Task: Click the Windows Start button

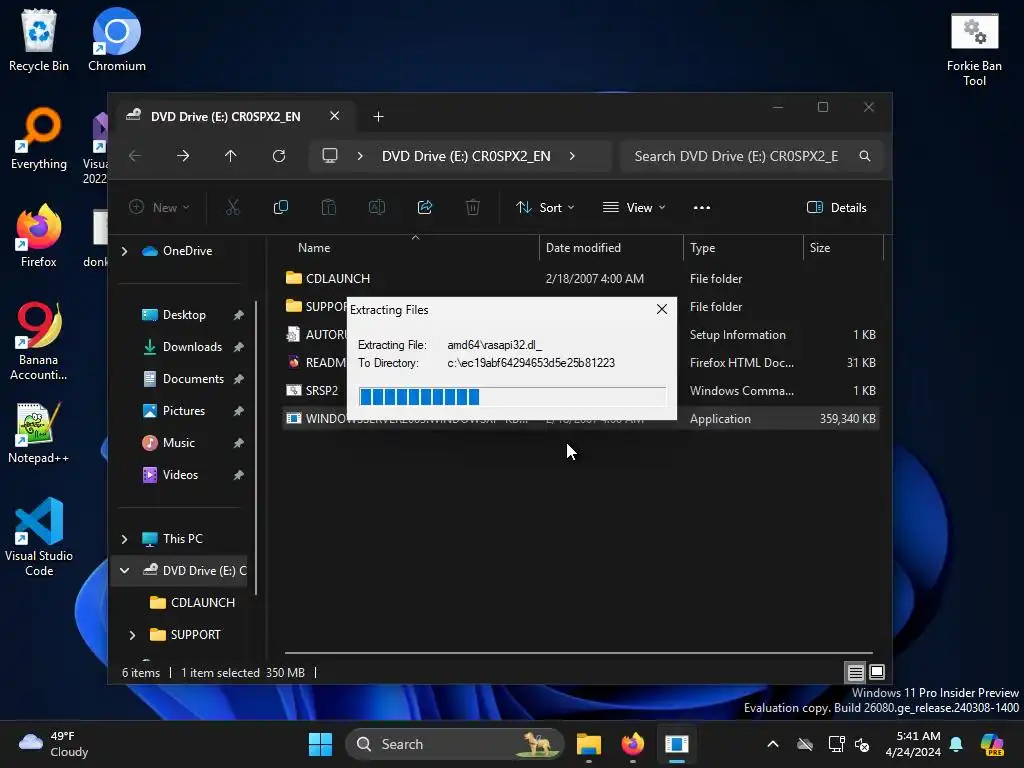Action: click(320, 744)
